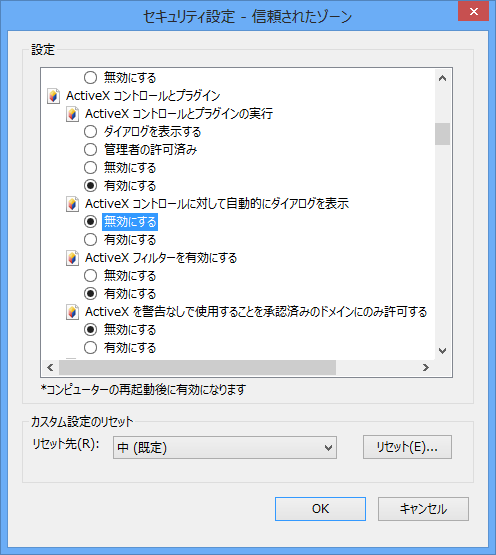Click icon next to ActiveX フィルターを有効にする

[72, 258]
